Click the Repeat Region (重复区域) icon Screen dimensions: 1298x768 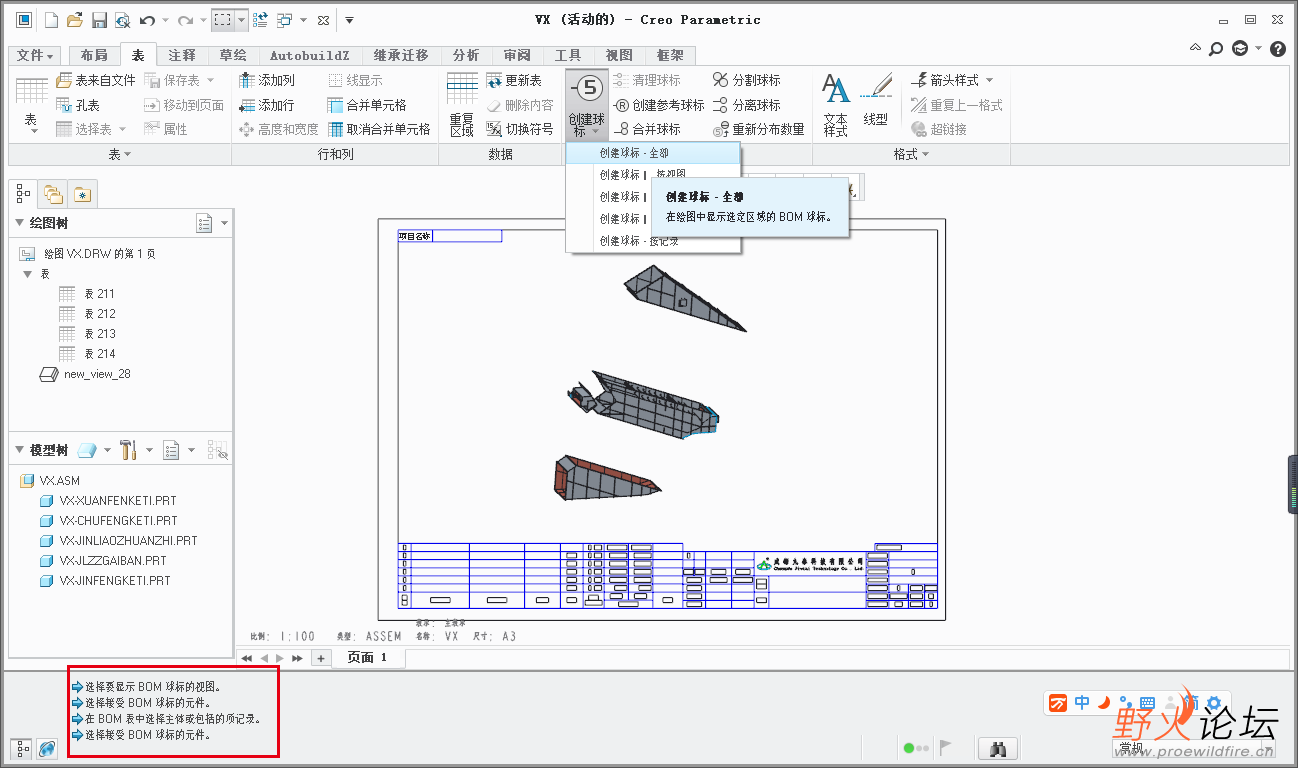click(462, 104)
